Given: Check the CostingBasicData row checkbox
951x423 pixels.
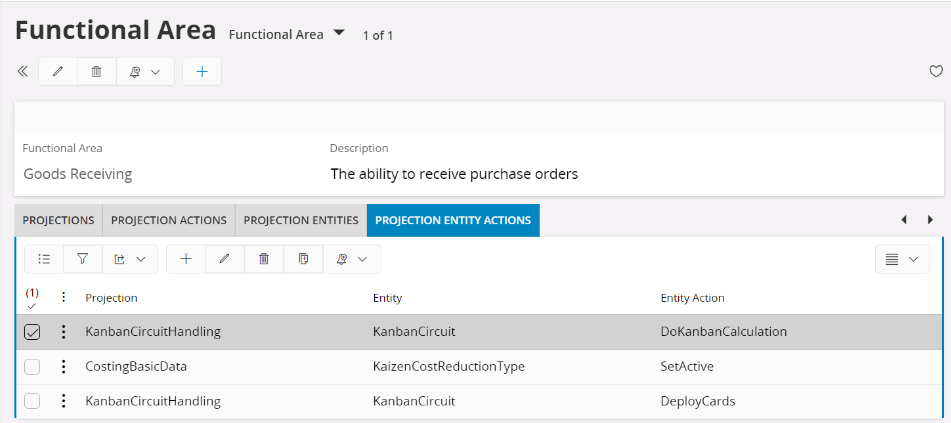Looking at the screenshot, I should (x=32, y=367).
